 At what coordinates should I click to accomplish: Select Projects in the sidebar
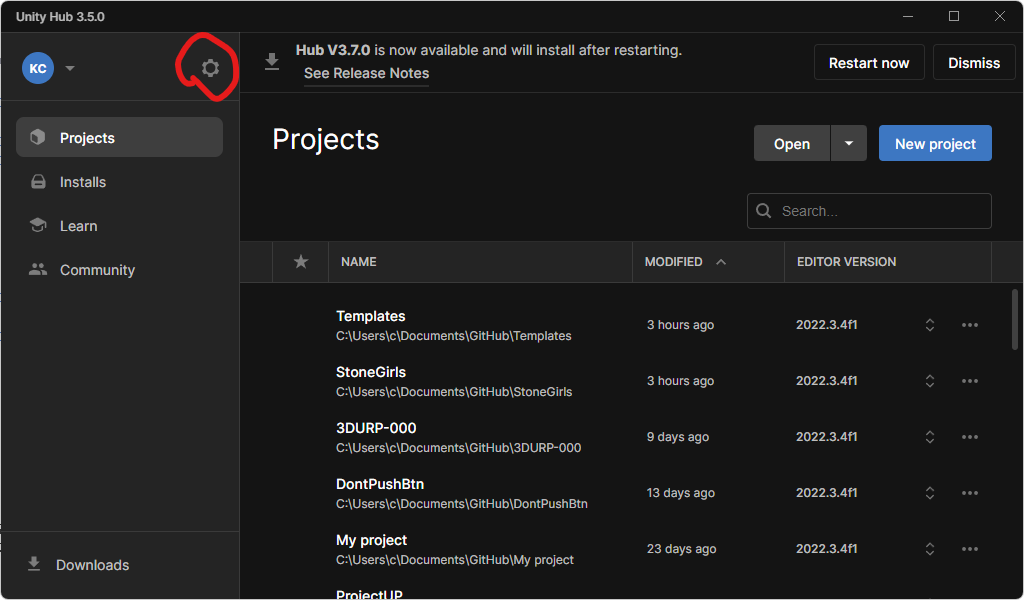tap(120, 137)
